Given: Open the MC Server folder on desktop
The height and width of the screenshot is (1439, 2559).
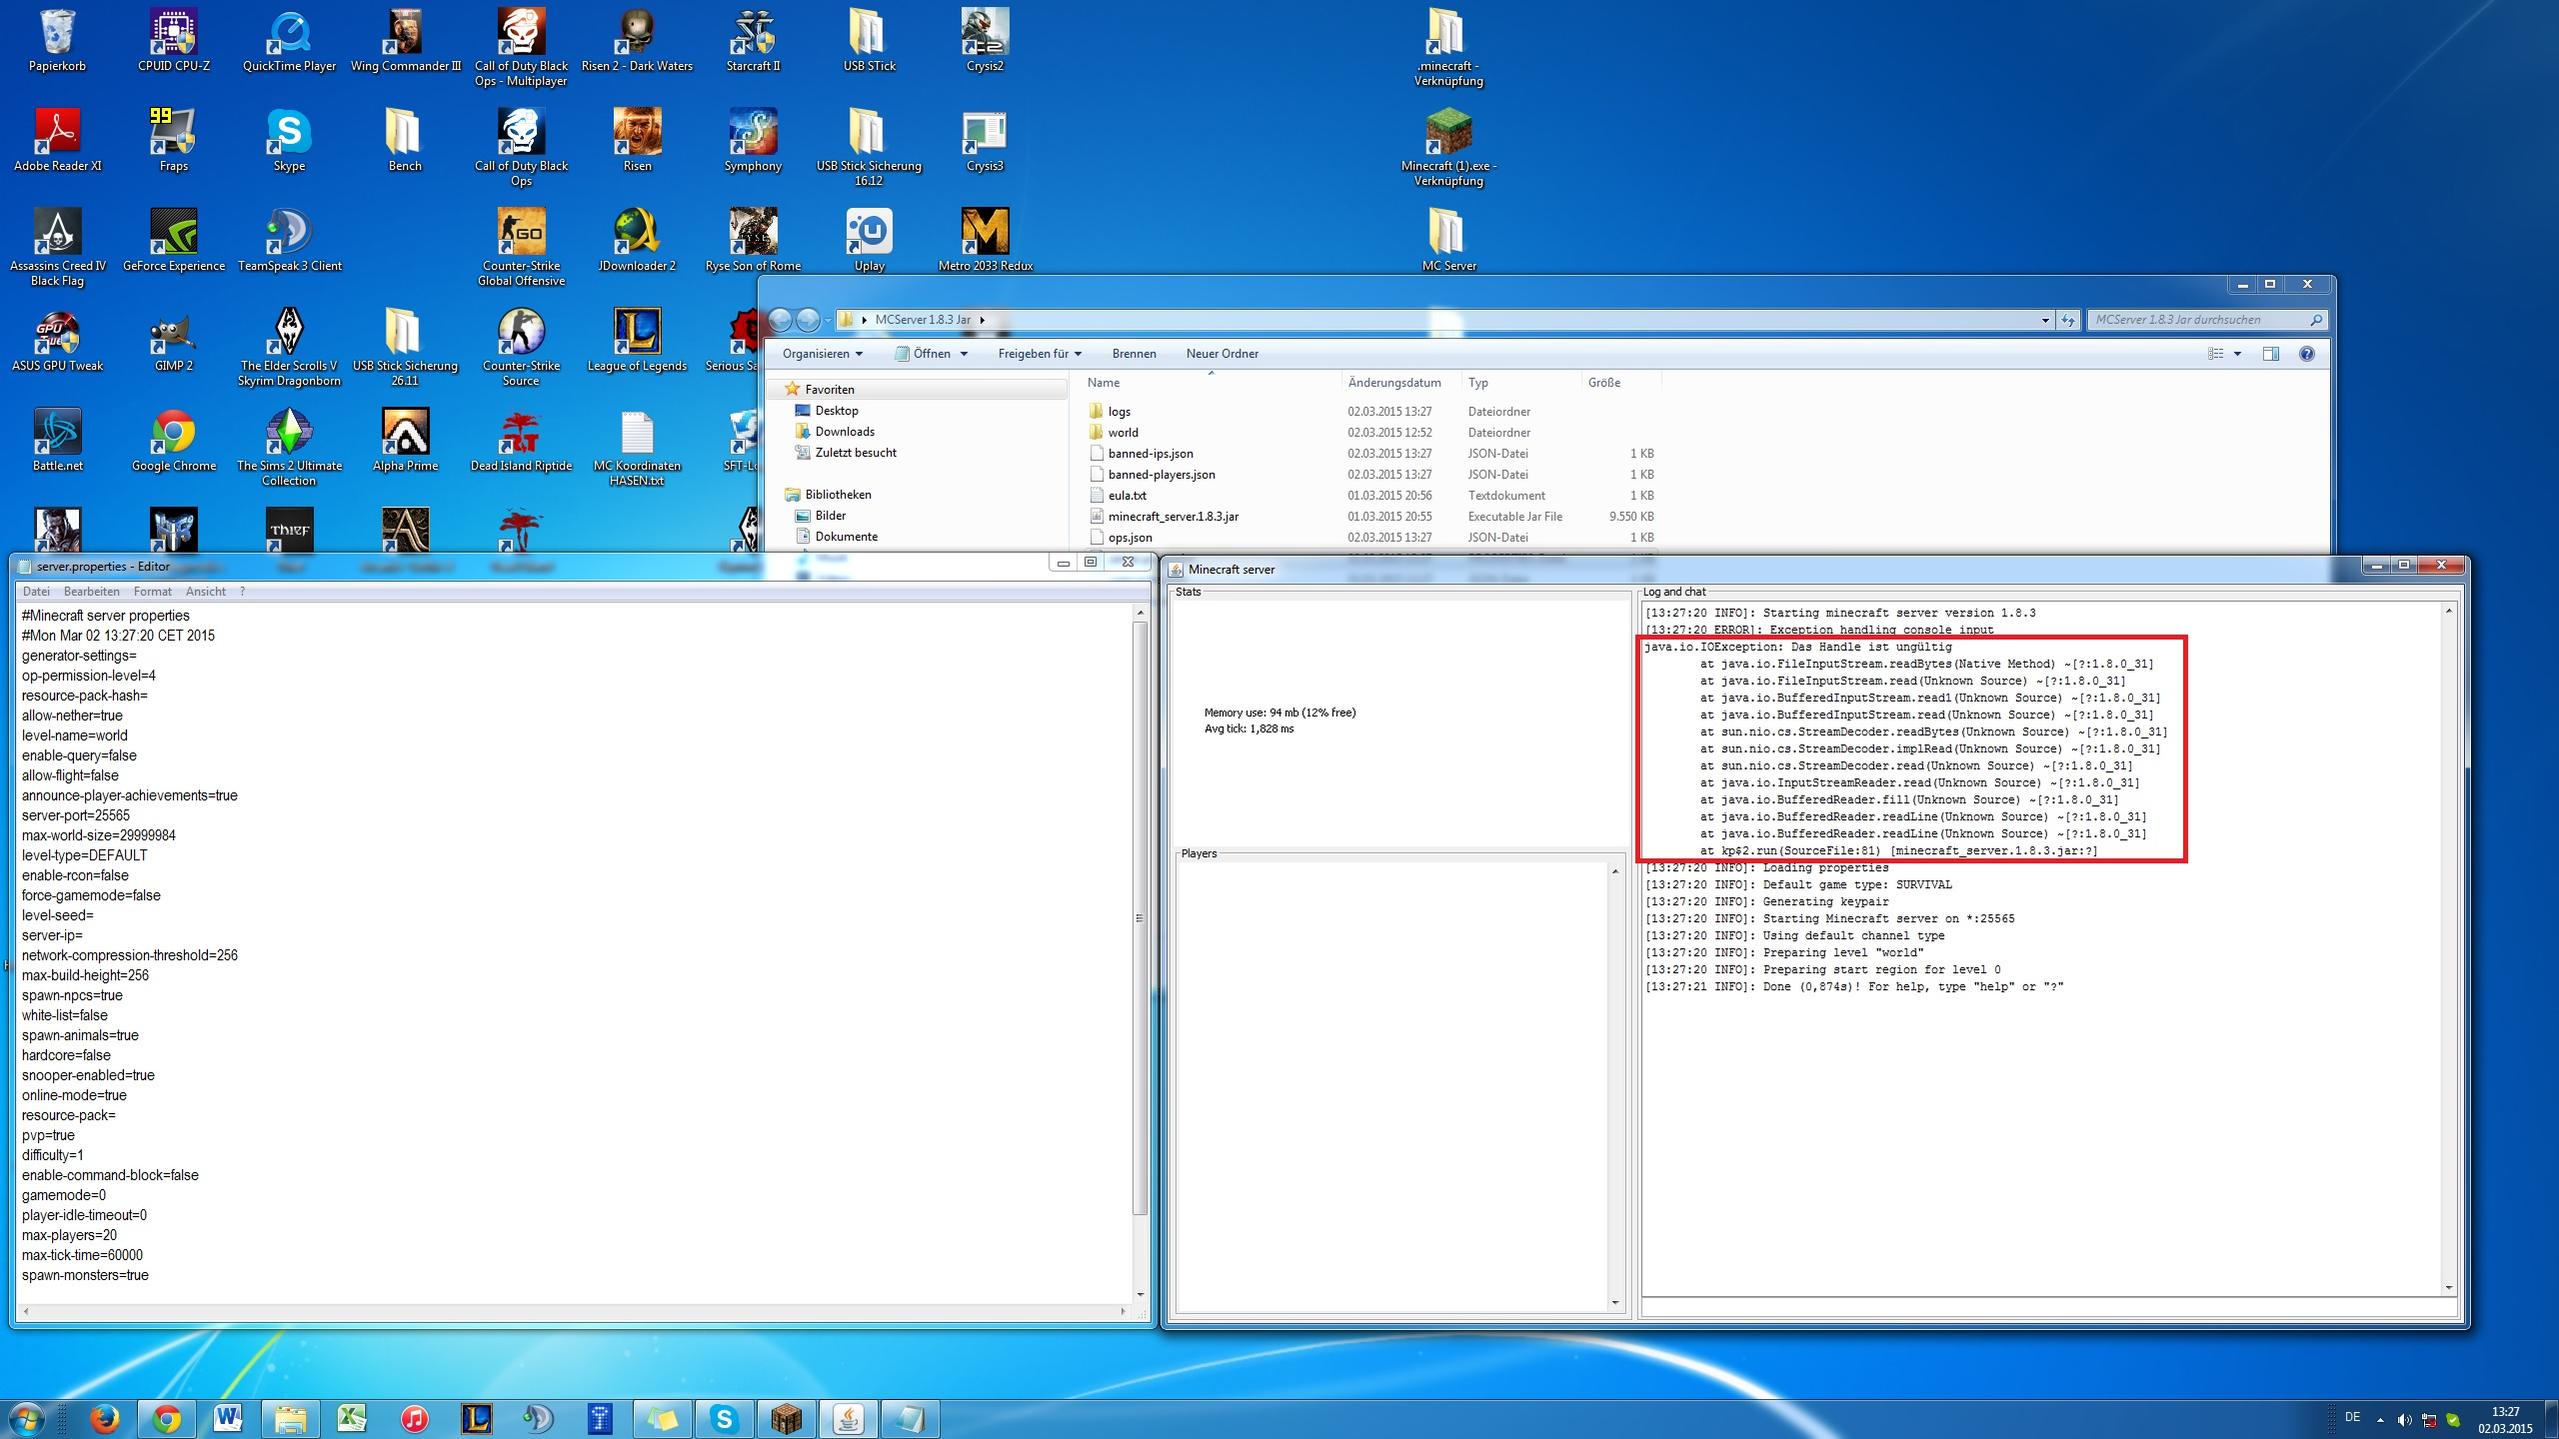Looking at the screenshot, I should [x=1447, y=237].
